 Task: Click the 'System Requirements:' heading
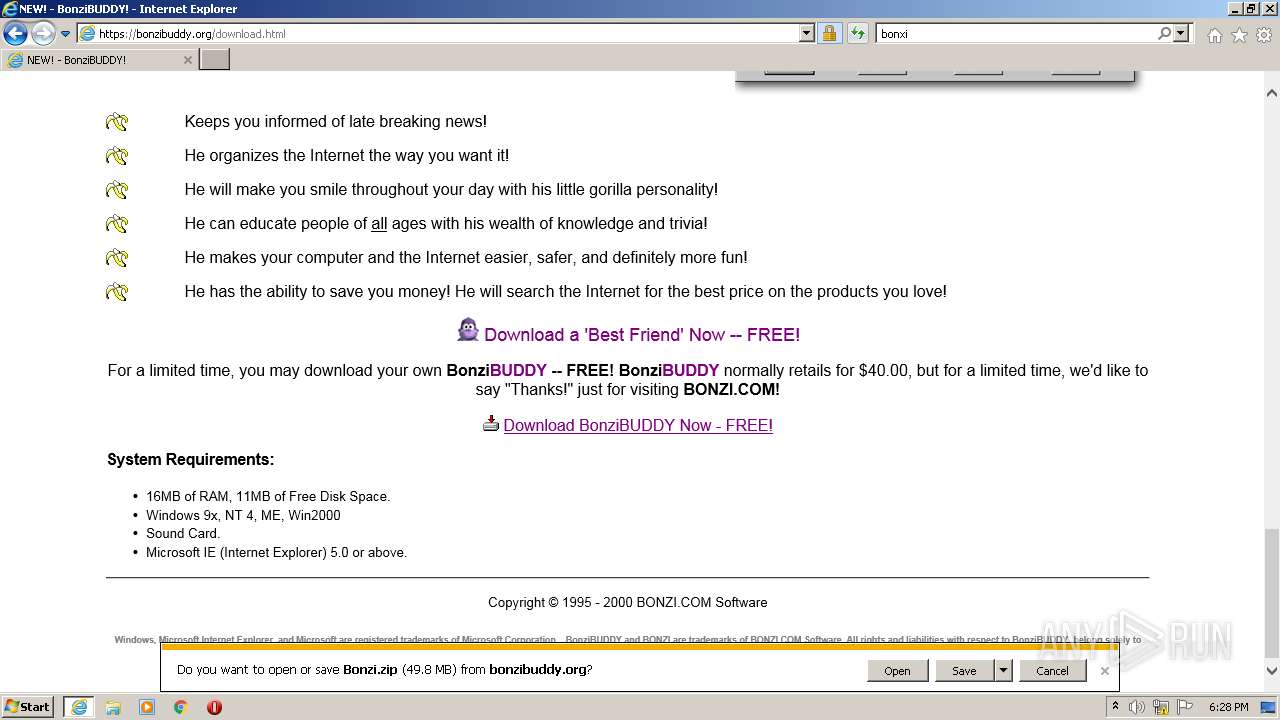coord(191,460)
